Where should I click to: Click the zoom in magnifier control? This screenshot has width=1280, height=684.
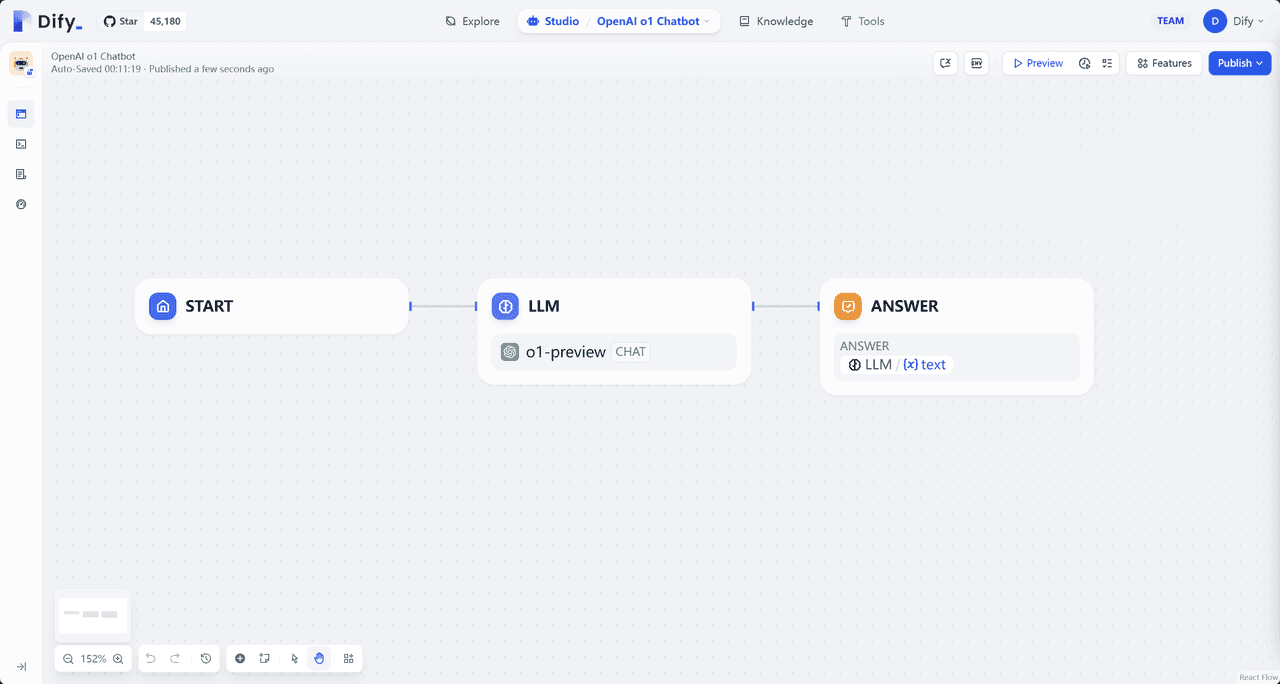pyautogui.click(x=118, y=658)
